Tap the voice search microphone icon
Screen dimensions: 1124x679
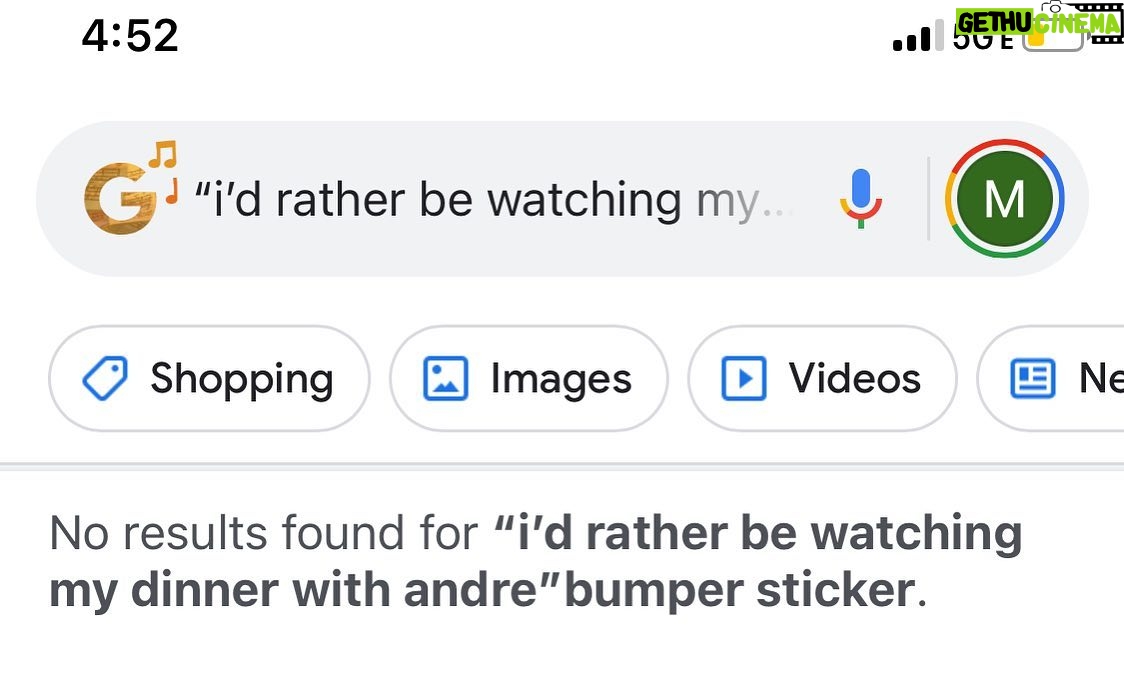point(861,199)
